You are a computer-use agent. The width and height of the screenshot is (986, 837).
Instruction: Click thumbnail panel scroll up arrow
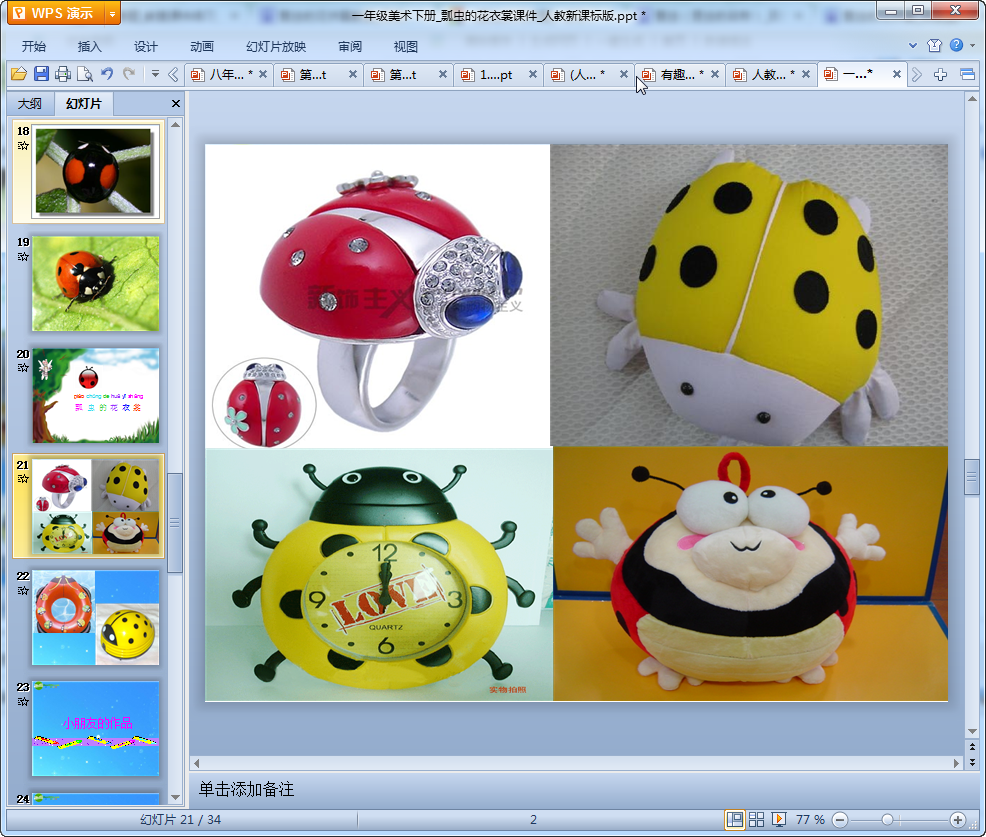[x=175, y=125]
